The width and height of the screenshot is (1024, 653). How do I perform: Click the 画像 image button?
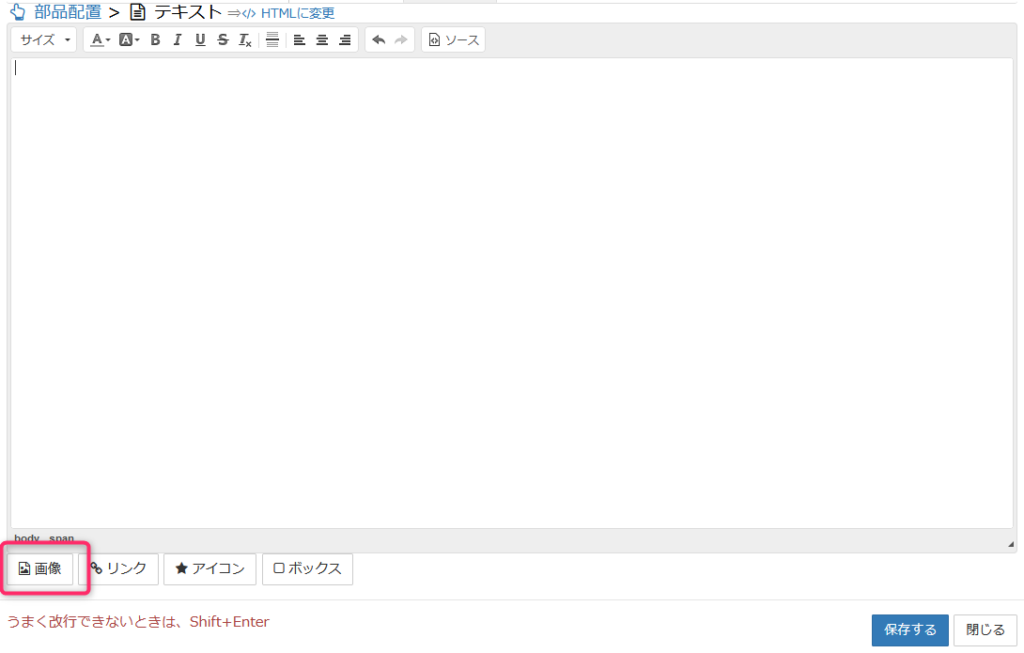(40, 569)
